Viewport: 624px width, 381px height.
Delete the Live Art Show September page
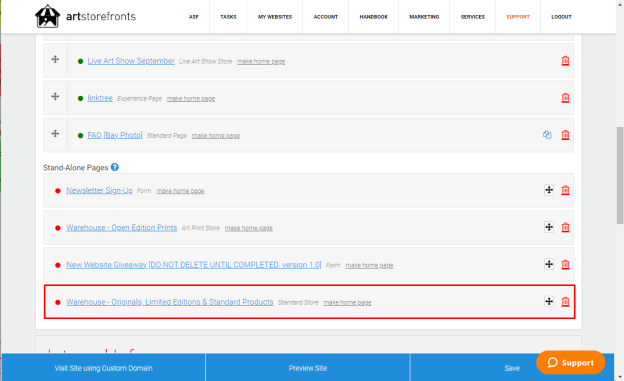[565, 61]
